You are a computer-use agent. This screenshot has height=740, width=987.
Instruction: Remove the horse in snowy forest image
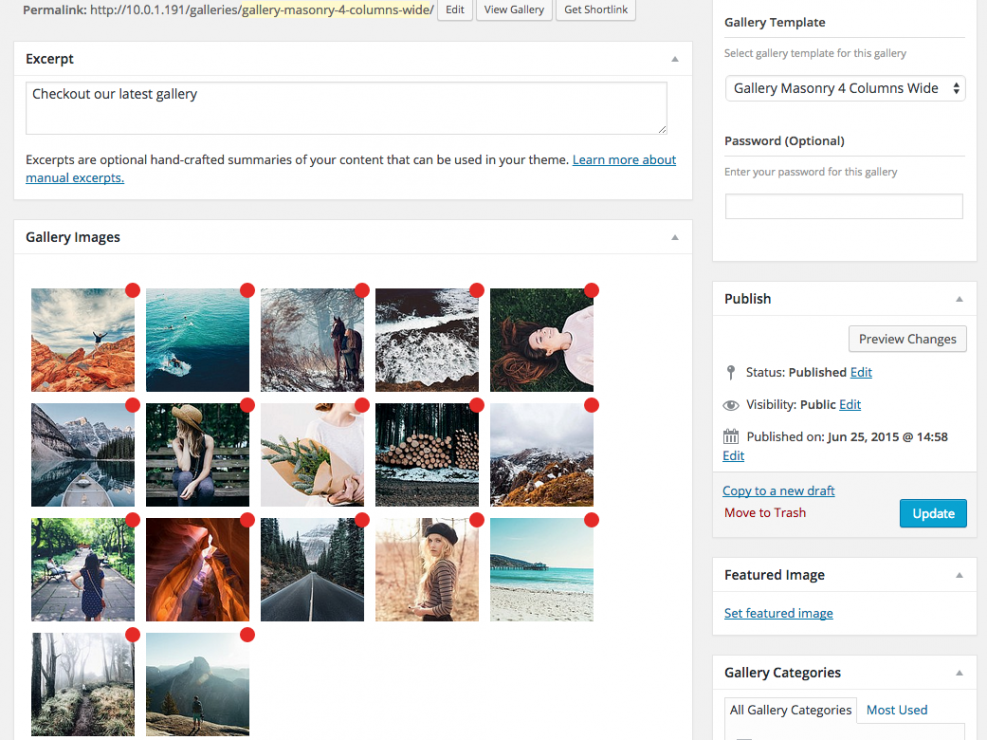[362, 290]
